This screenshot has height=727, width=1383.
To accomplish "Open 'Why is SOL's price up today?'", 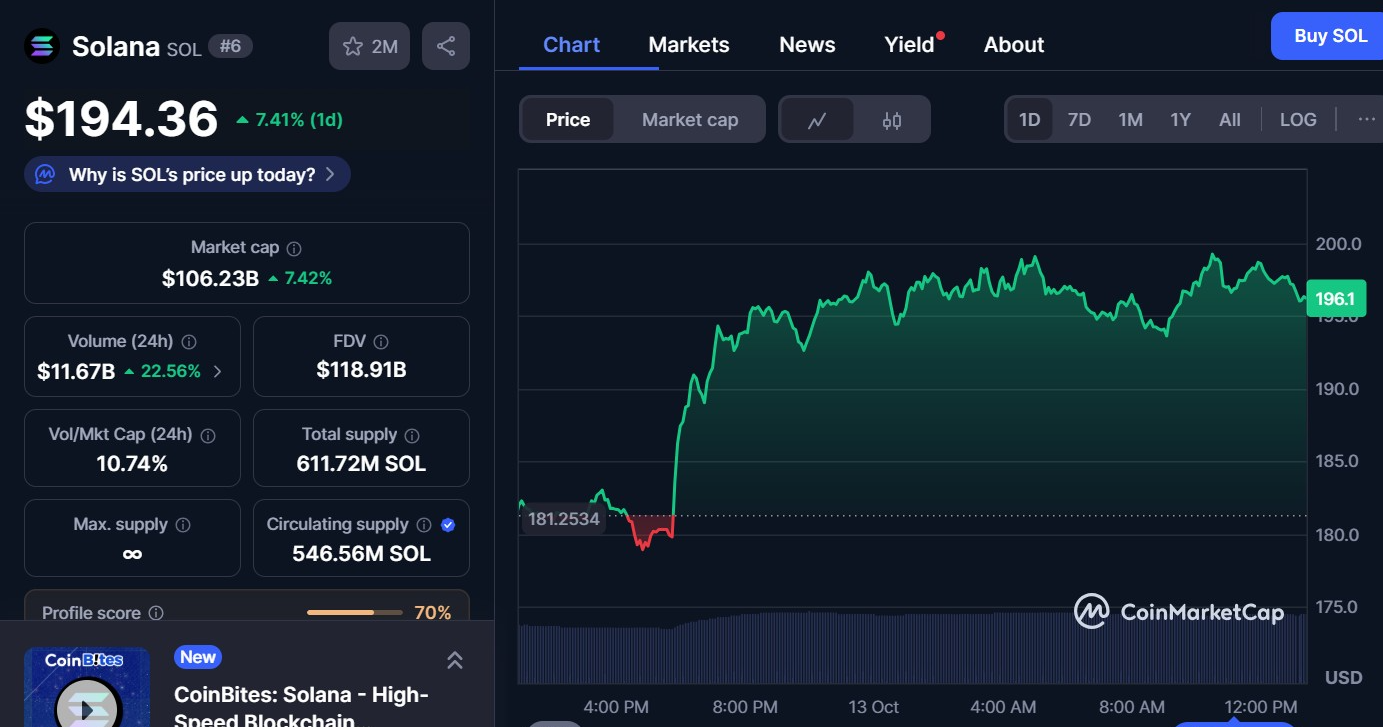I will 186,173.
